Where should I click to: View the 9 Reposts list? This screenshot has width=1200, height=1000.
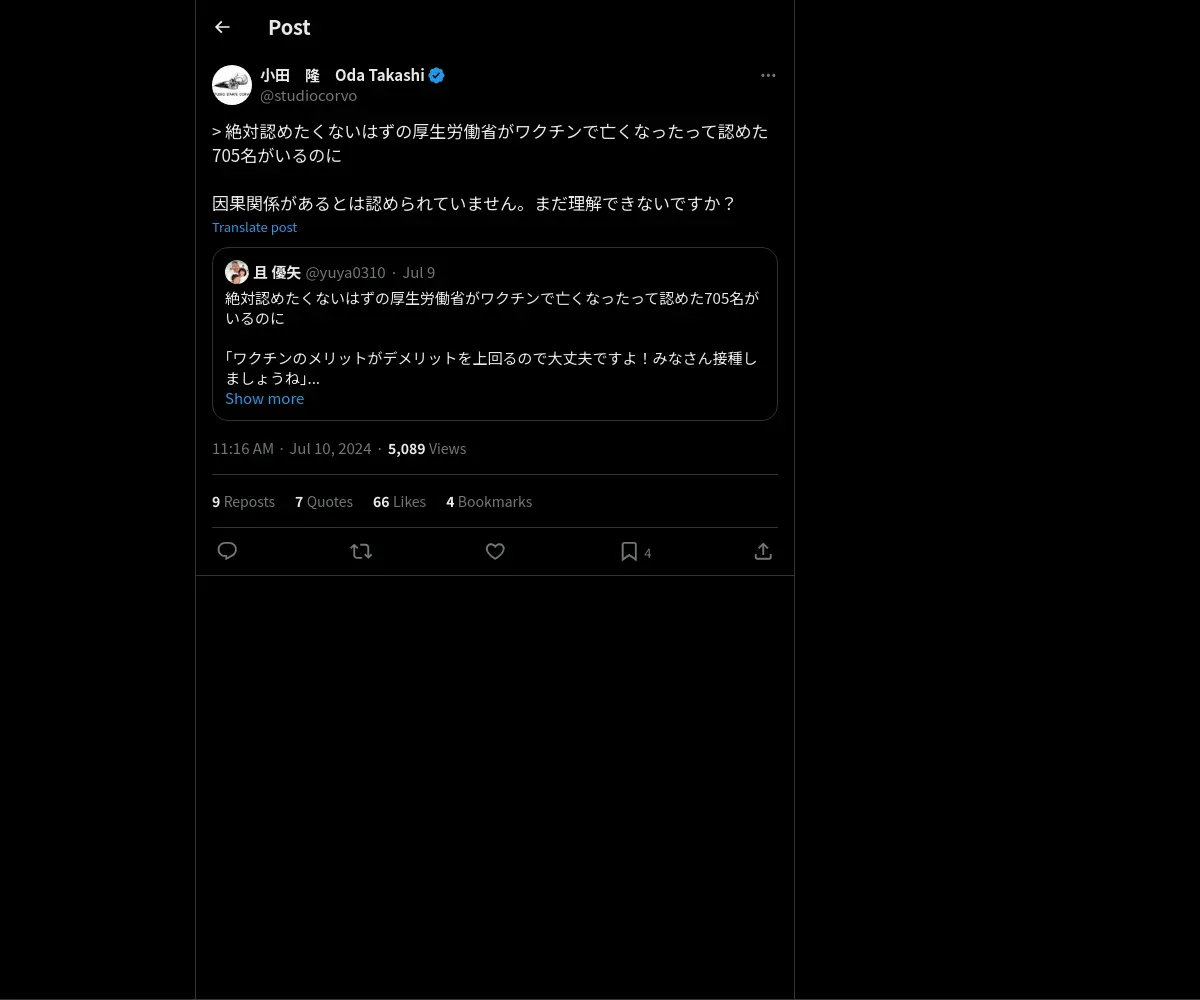click(x=243, y=501)
